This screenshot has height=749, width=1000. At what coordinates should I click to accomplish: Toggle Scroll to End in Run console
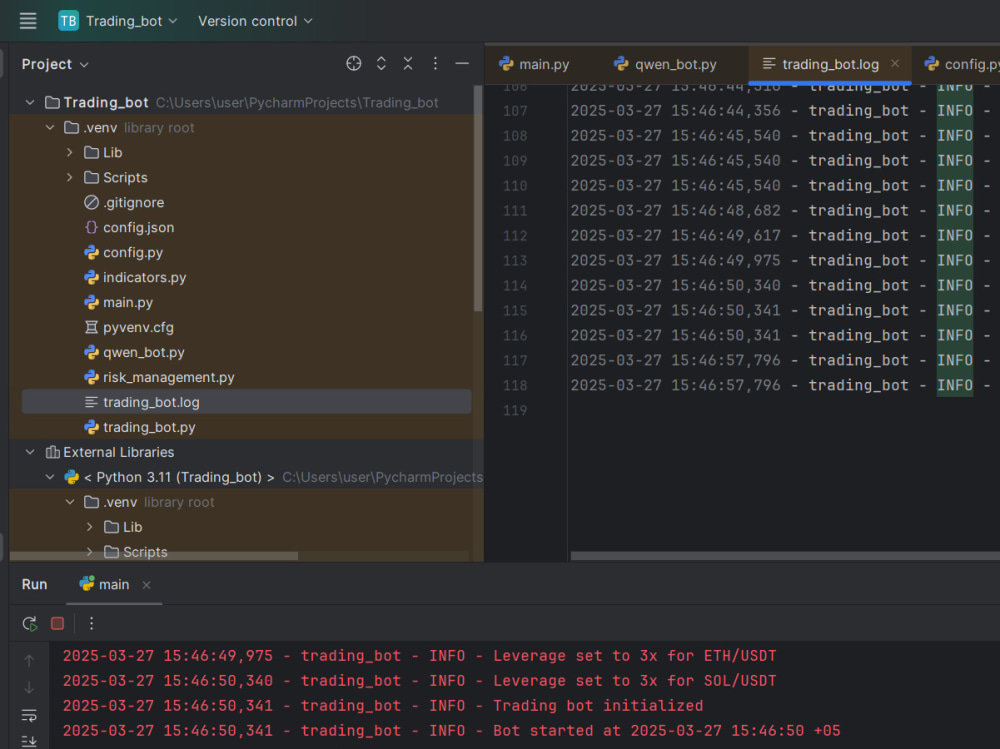tap(29, 741)
